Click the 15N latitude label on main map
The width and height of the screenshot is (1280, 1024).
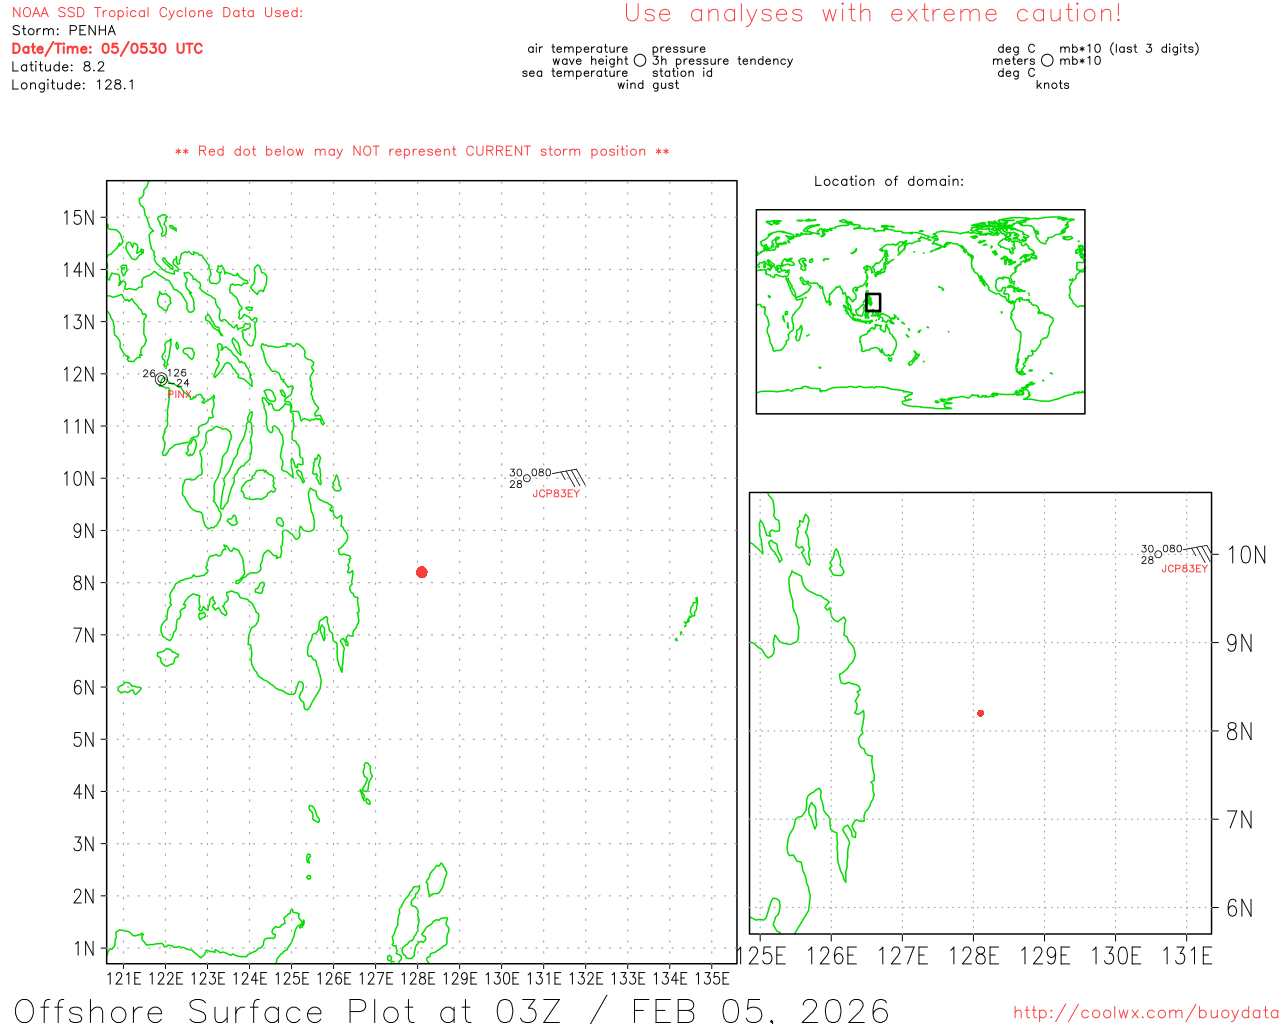click(x=79, y=217)
